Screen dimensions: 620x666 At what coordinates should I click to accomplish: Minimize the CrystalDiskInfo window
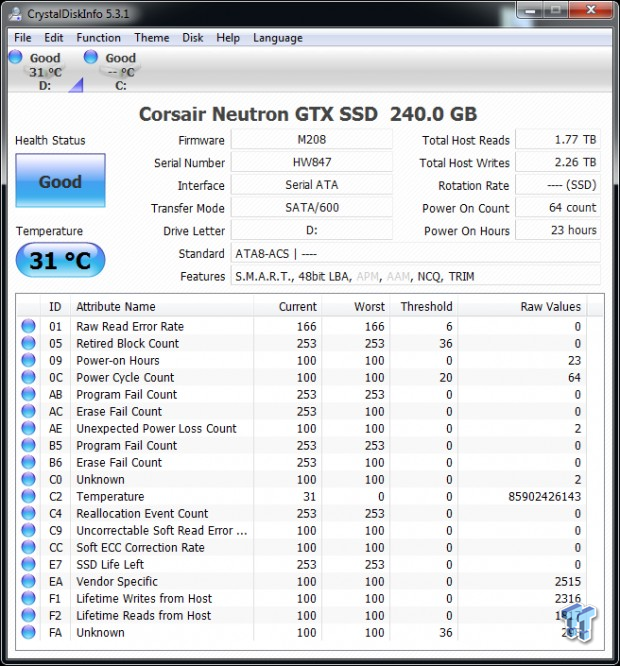[530, 10]
